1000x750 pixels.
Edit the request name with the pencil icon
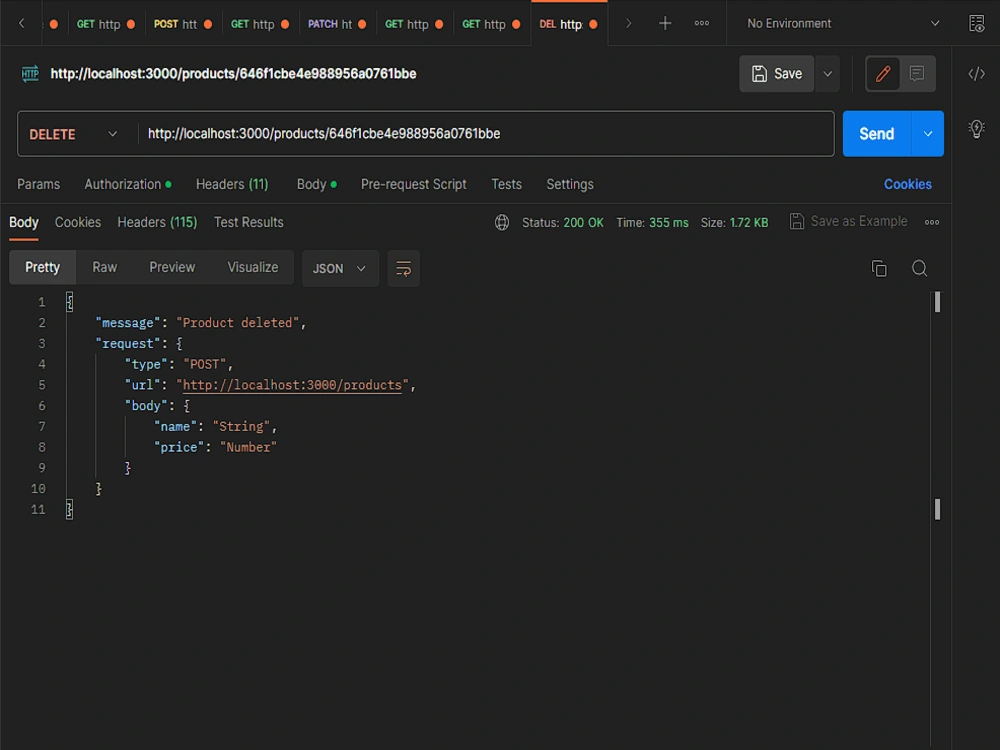(x=882, y=73)
